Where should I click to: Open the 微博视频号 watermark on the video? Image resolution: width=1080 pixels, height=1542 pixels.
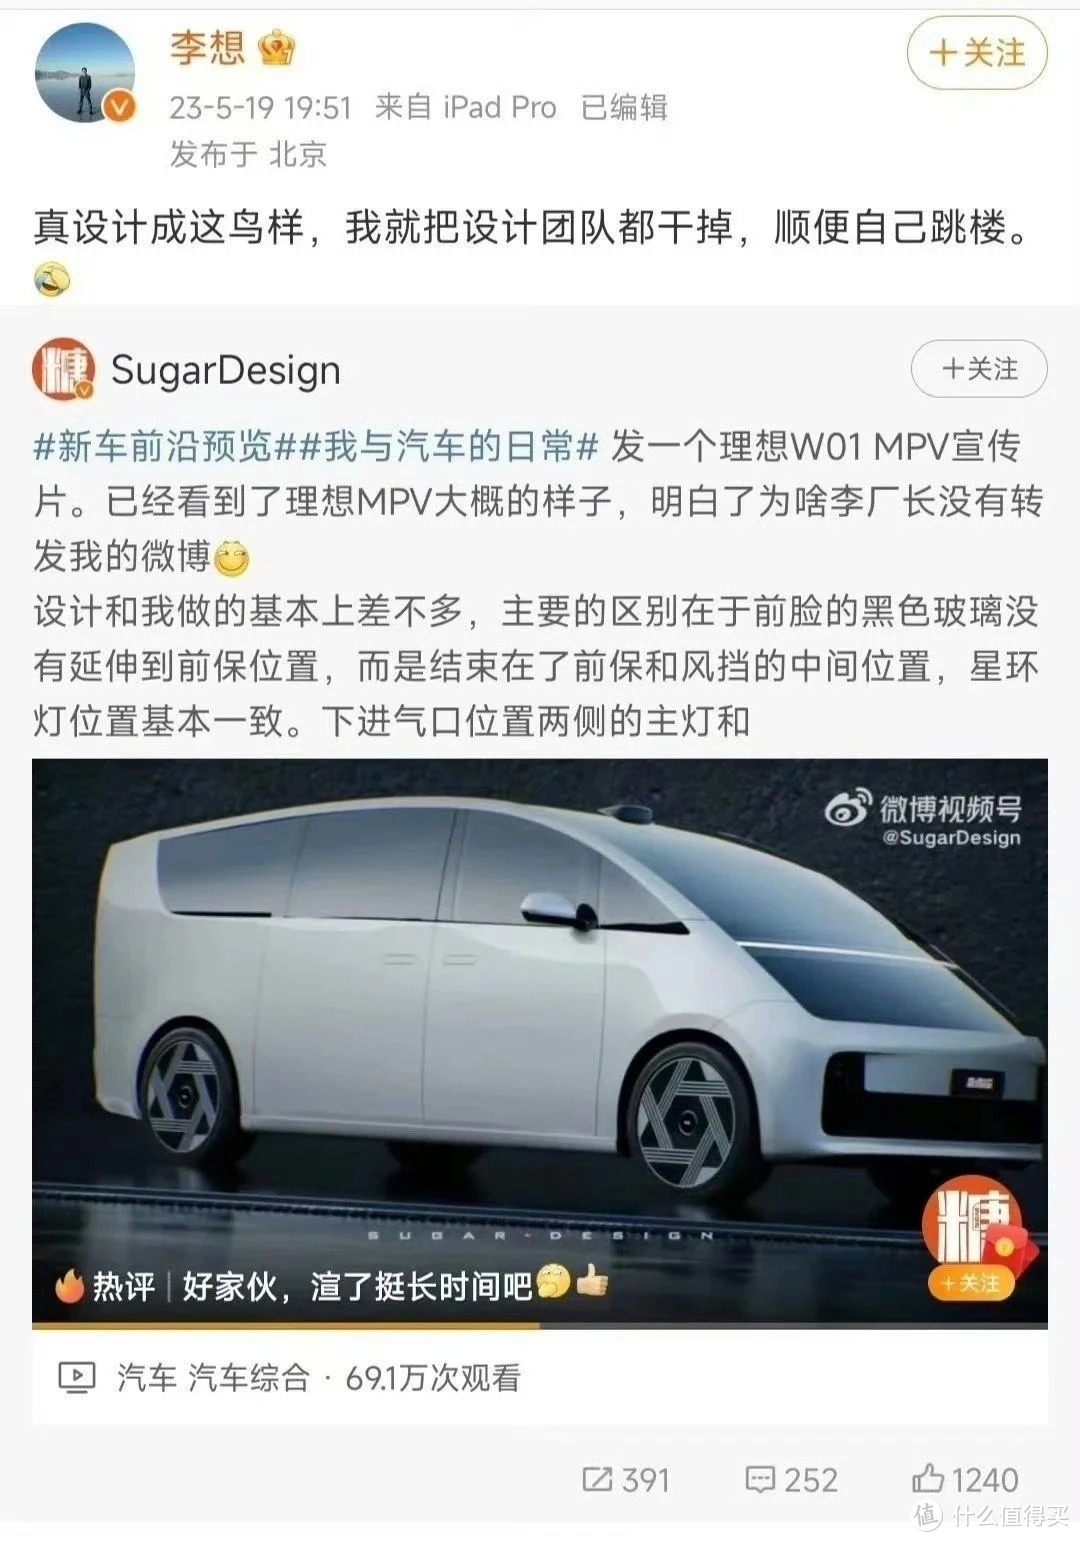point(922,820)
